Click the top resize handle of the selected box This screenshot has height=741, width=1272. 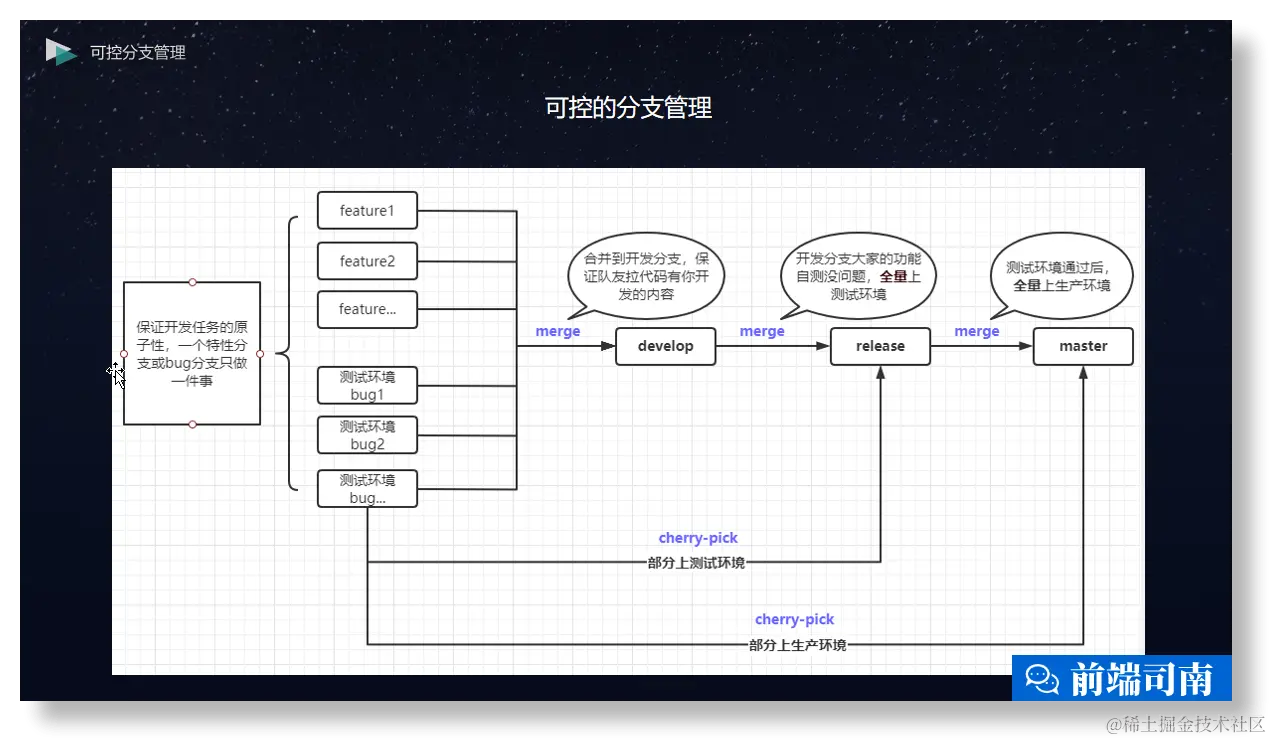192,282
